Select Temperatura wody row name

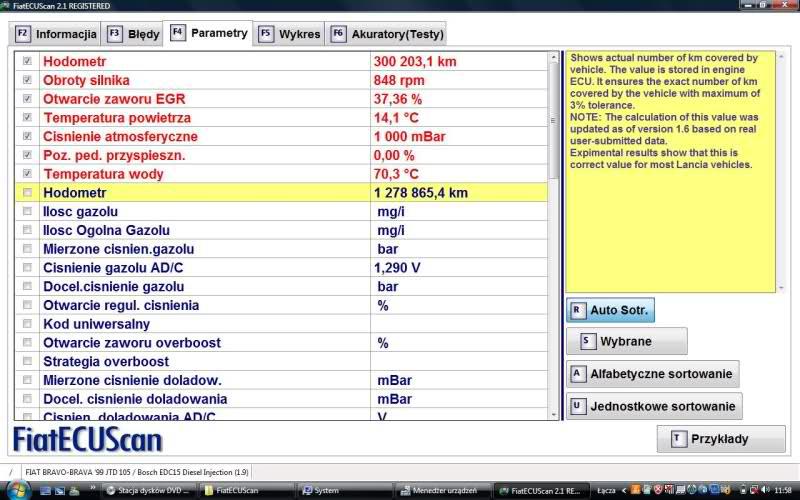coord(103,174)
